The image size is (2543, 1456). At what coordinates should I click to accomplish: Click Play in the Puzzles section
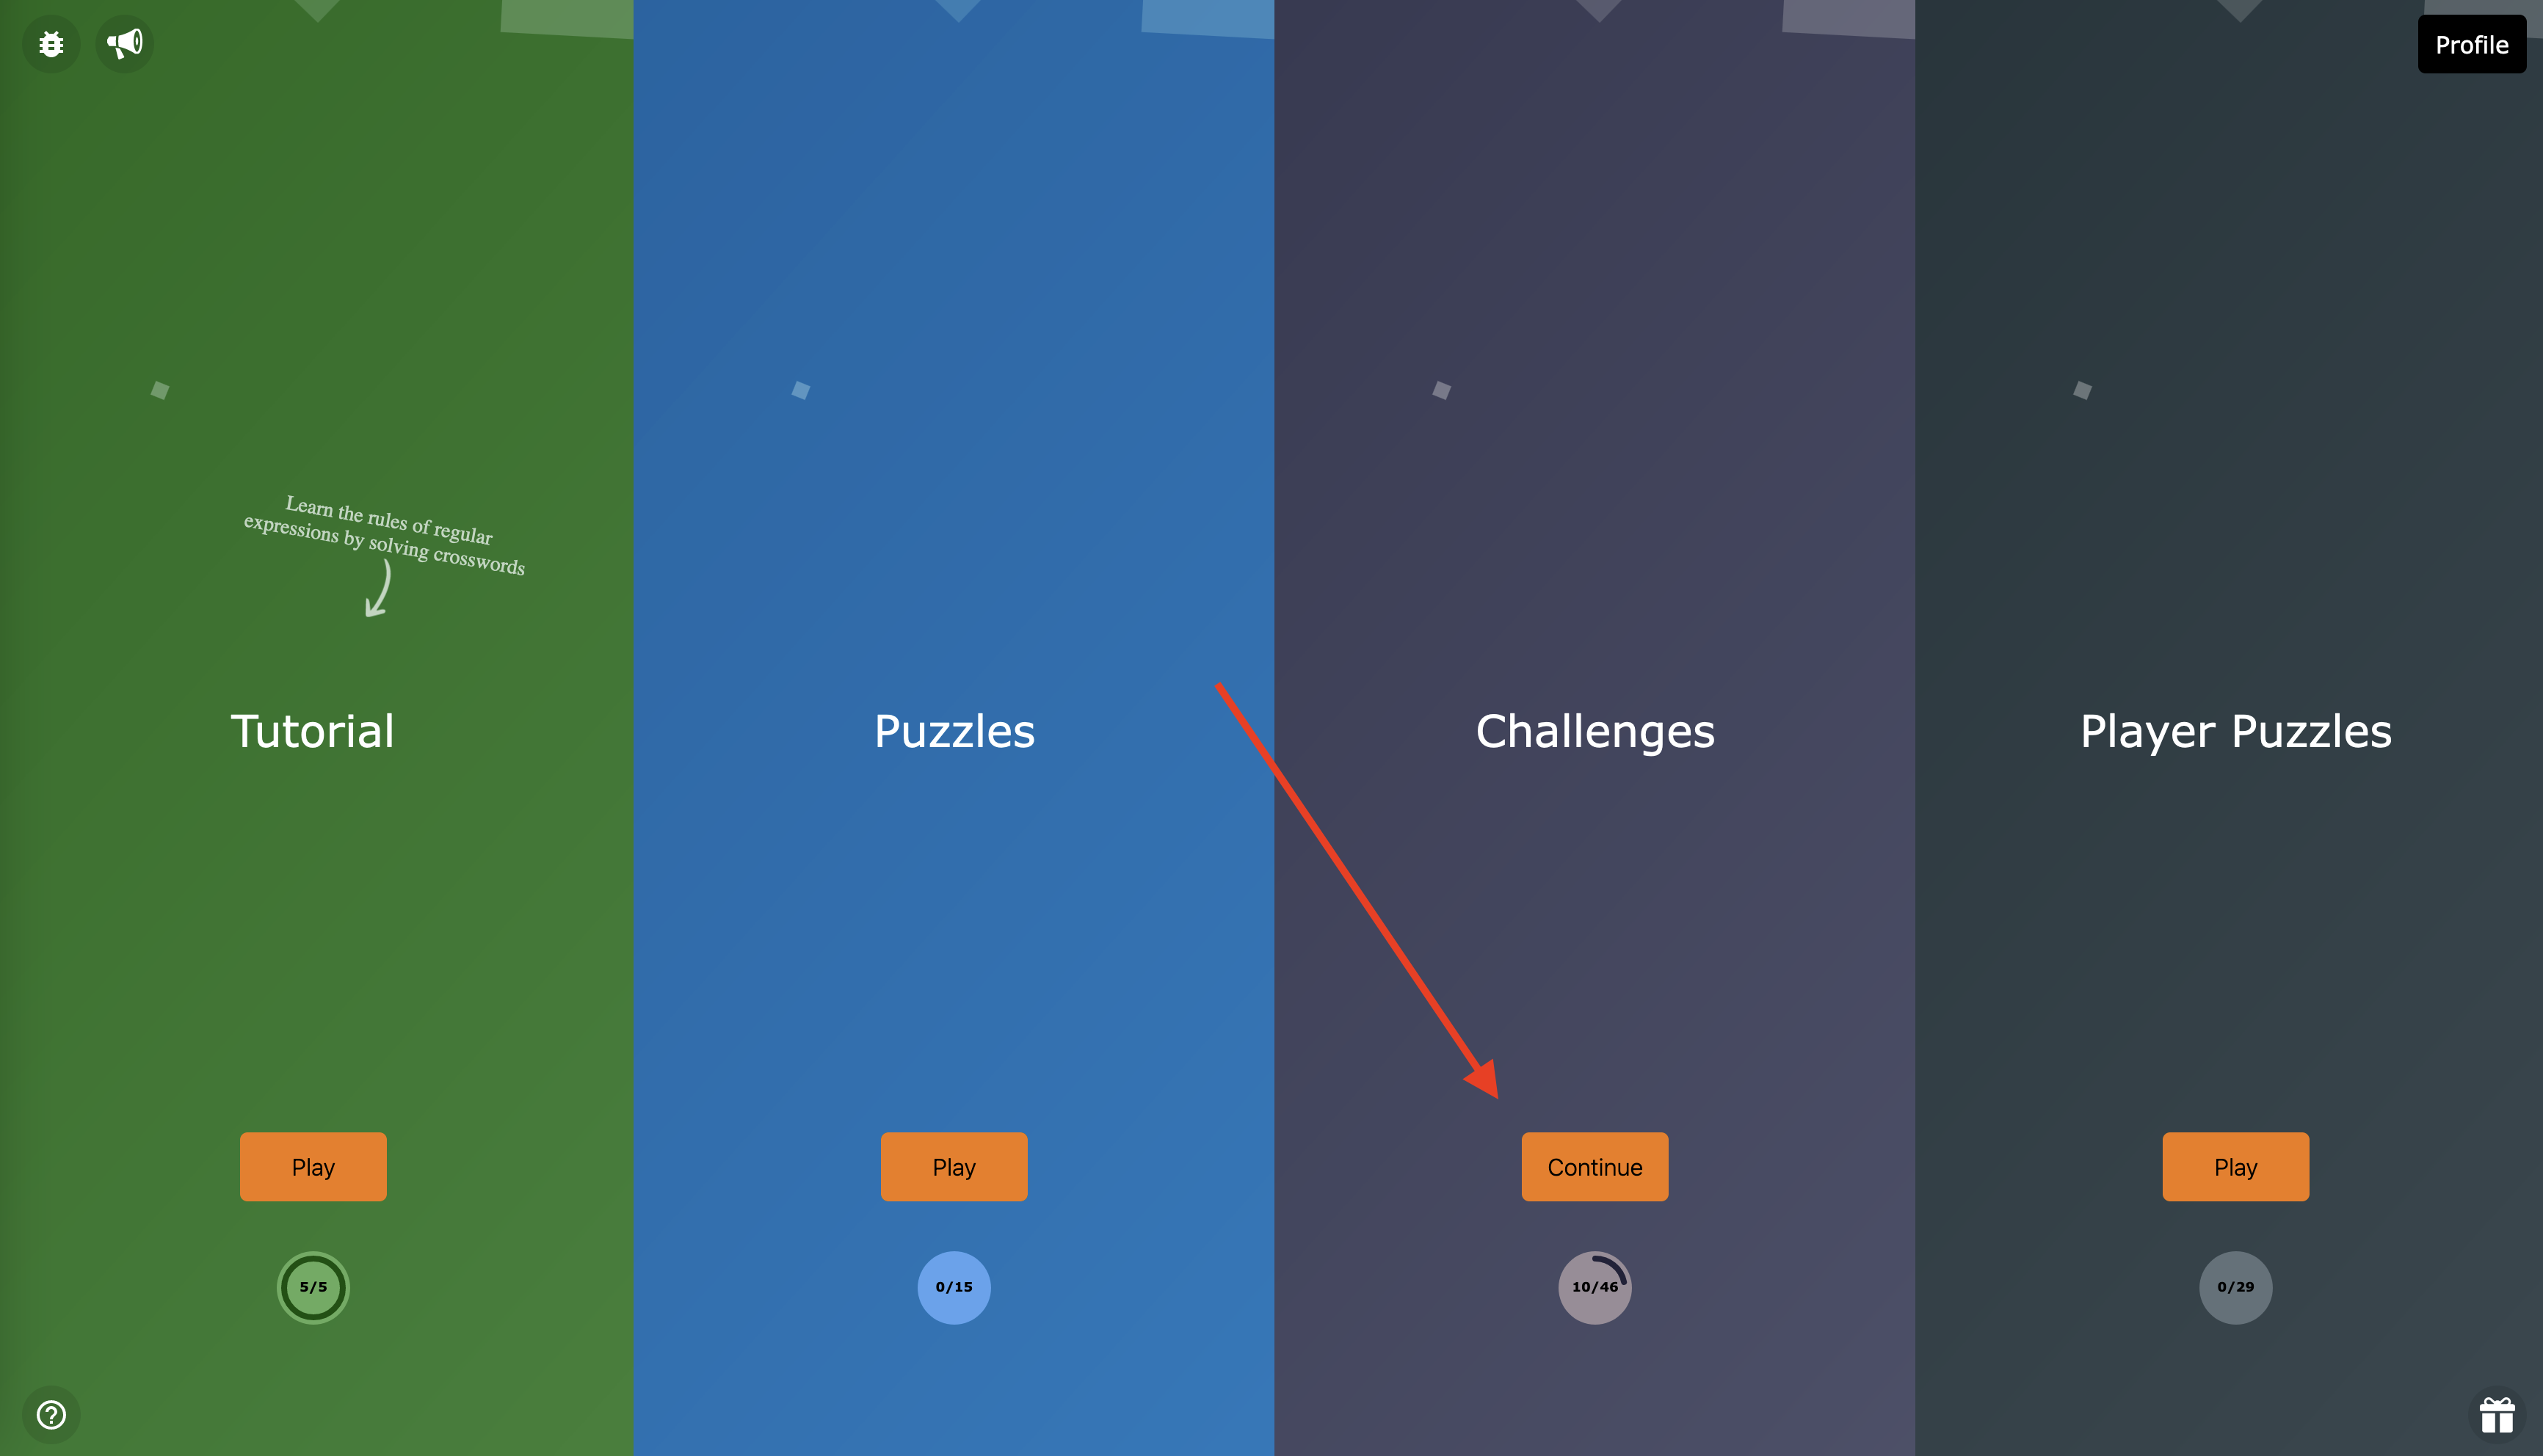pos(954,1166)
